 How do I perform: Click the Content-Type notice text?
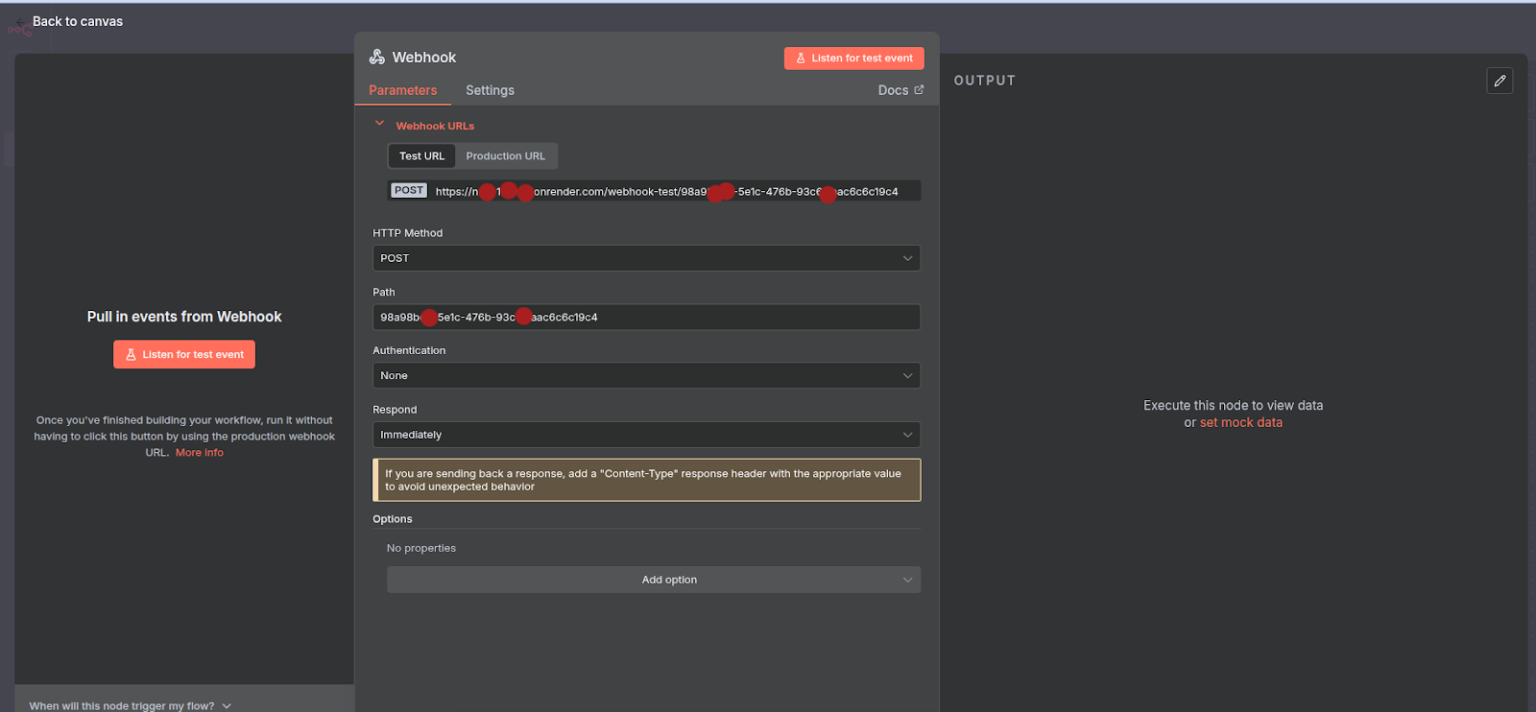(643, 480)
